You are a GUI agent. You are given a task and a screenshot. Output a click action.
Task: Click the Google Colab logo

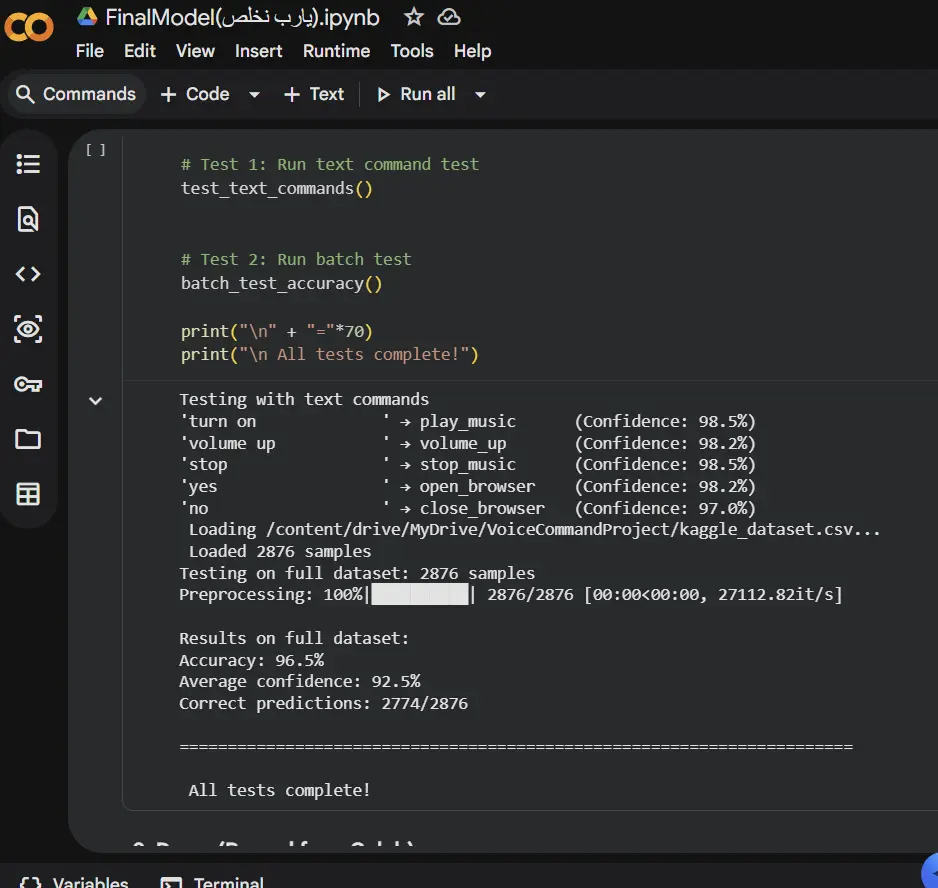[29, 27]
